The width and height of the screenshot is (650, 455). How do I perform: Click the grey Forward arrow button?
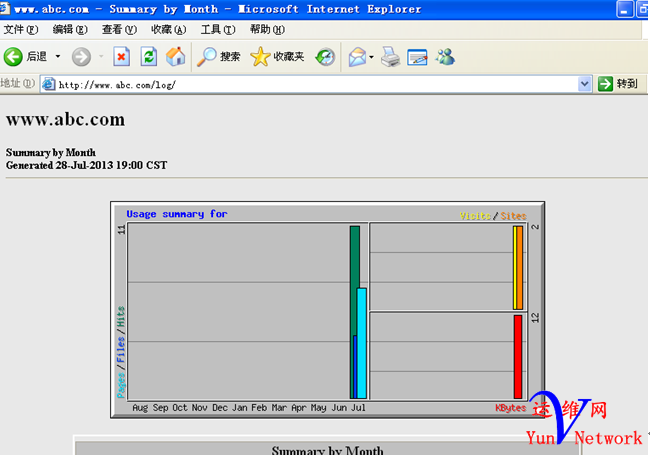point(81,57)
